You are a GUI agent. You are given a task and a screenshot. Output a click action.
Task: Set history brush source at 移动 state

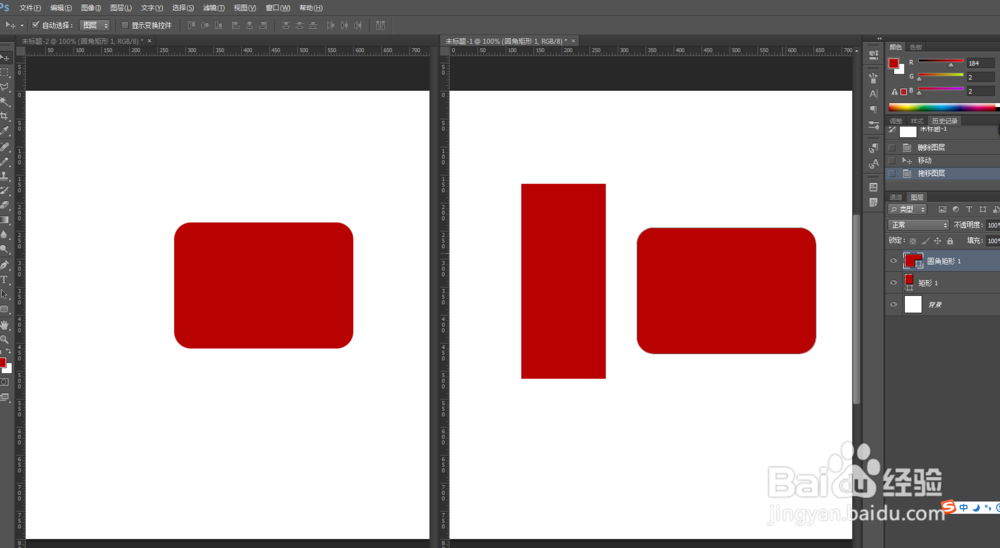tap(892, 160)
